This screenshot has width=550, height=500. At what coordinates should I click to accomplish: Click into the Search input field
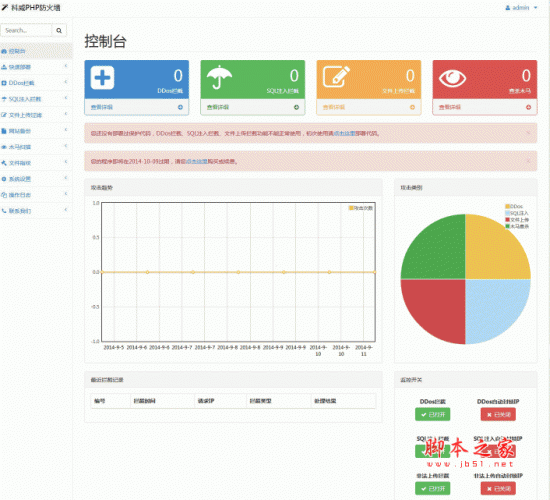tap(26, 31)
